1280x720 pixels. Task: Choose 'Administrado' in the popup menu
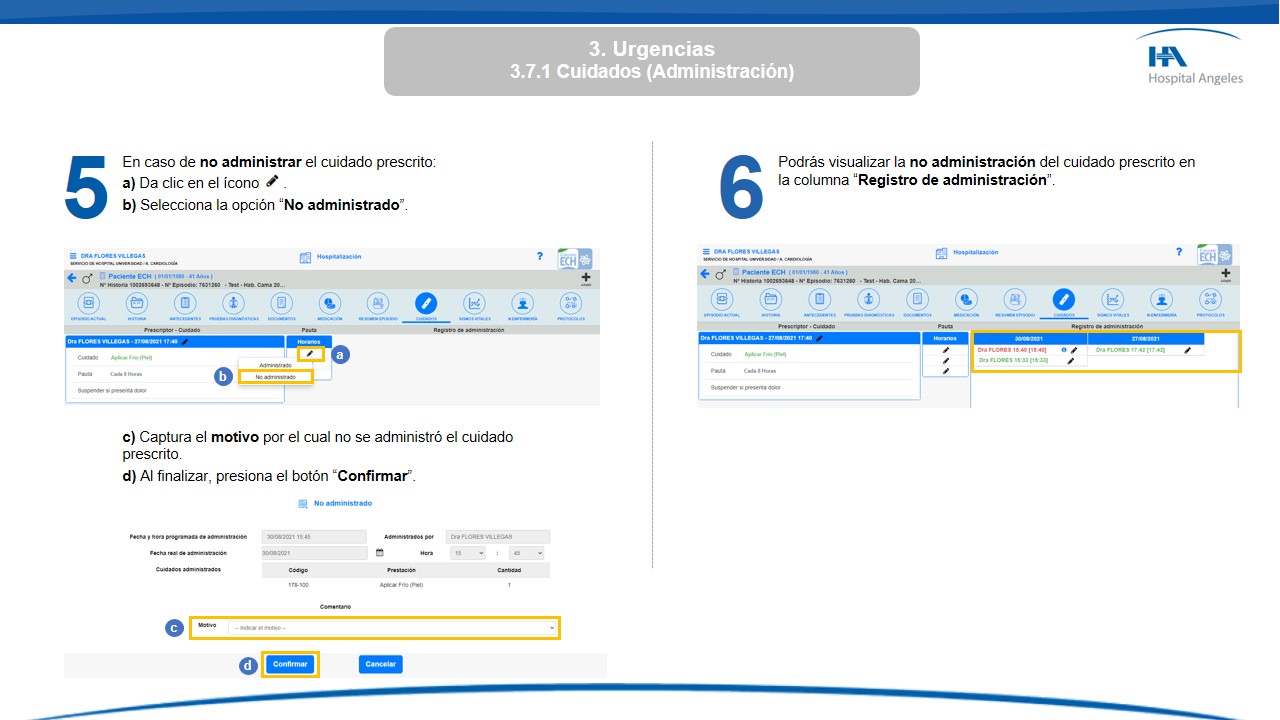[276, 365]
